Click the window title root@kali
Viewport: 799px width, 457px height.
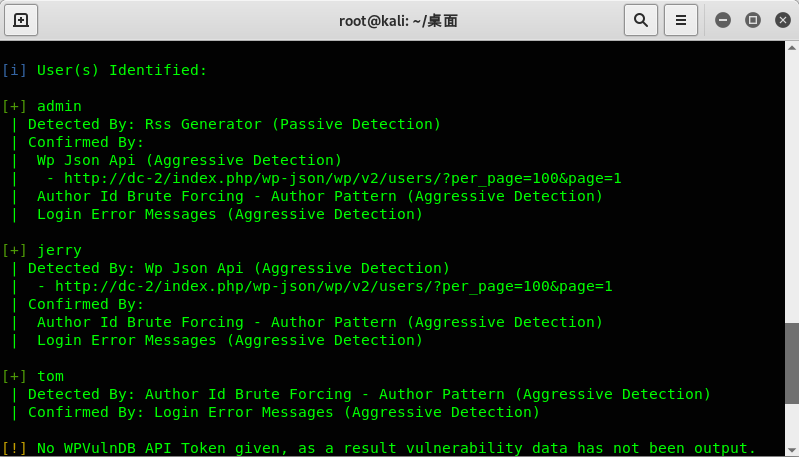(x=398, y=21)
